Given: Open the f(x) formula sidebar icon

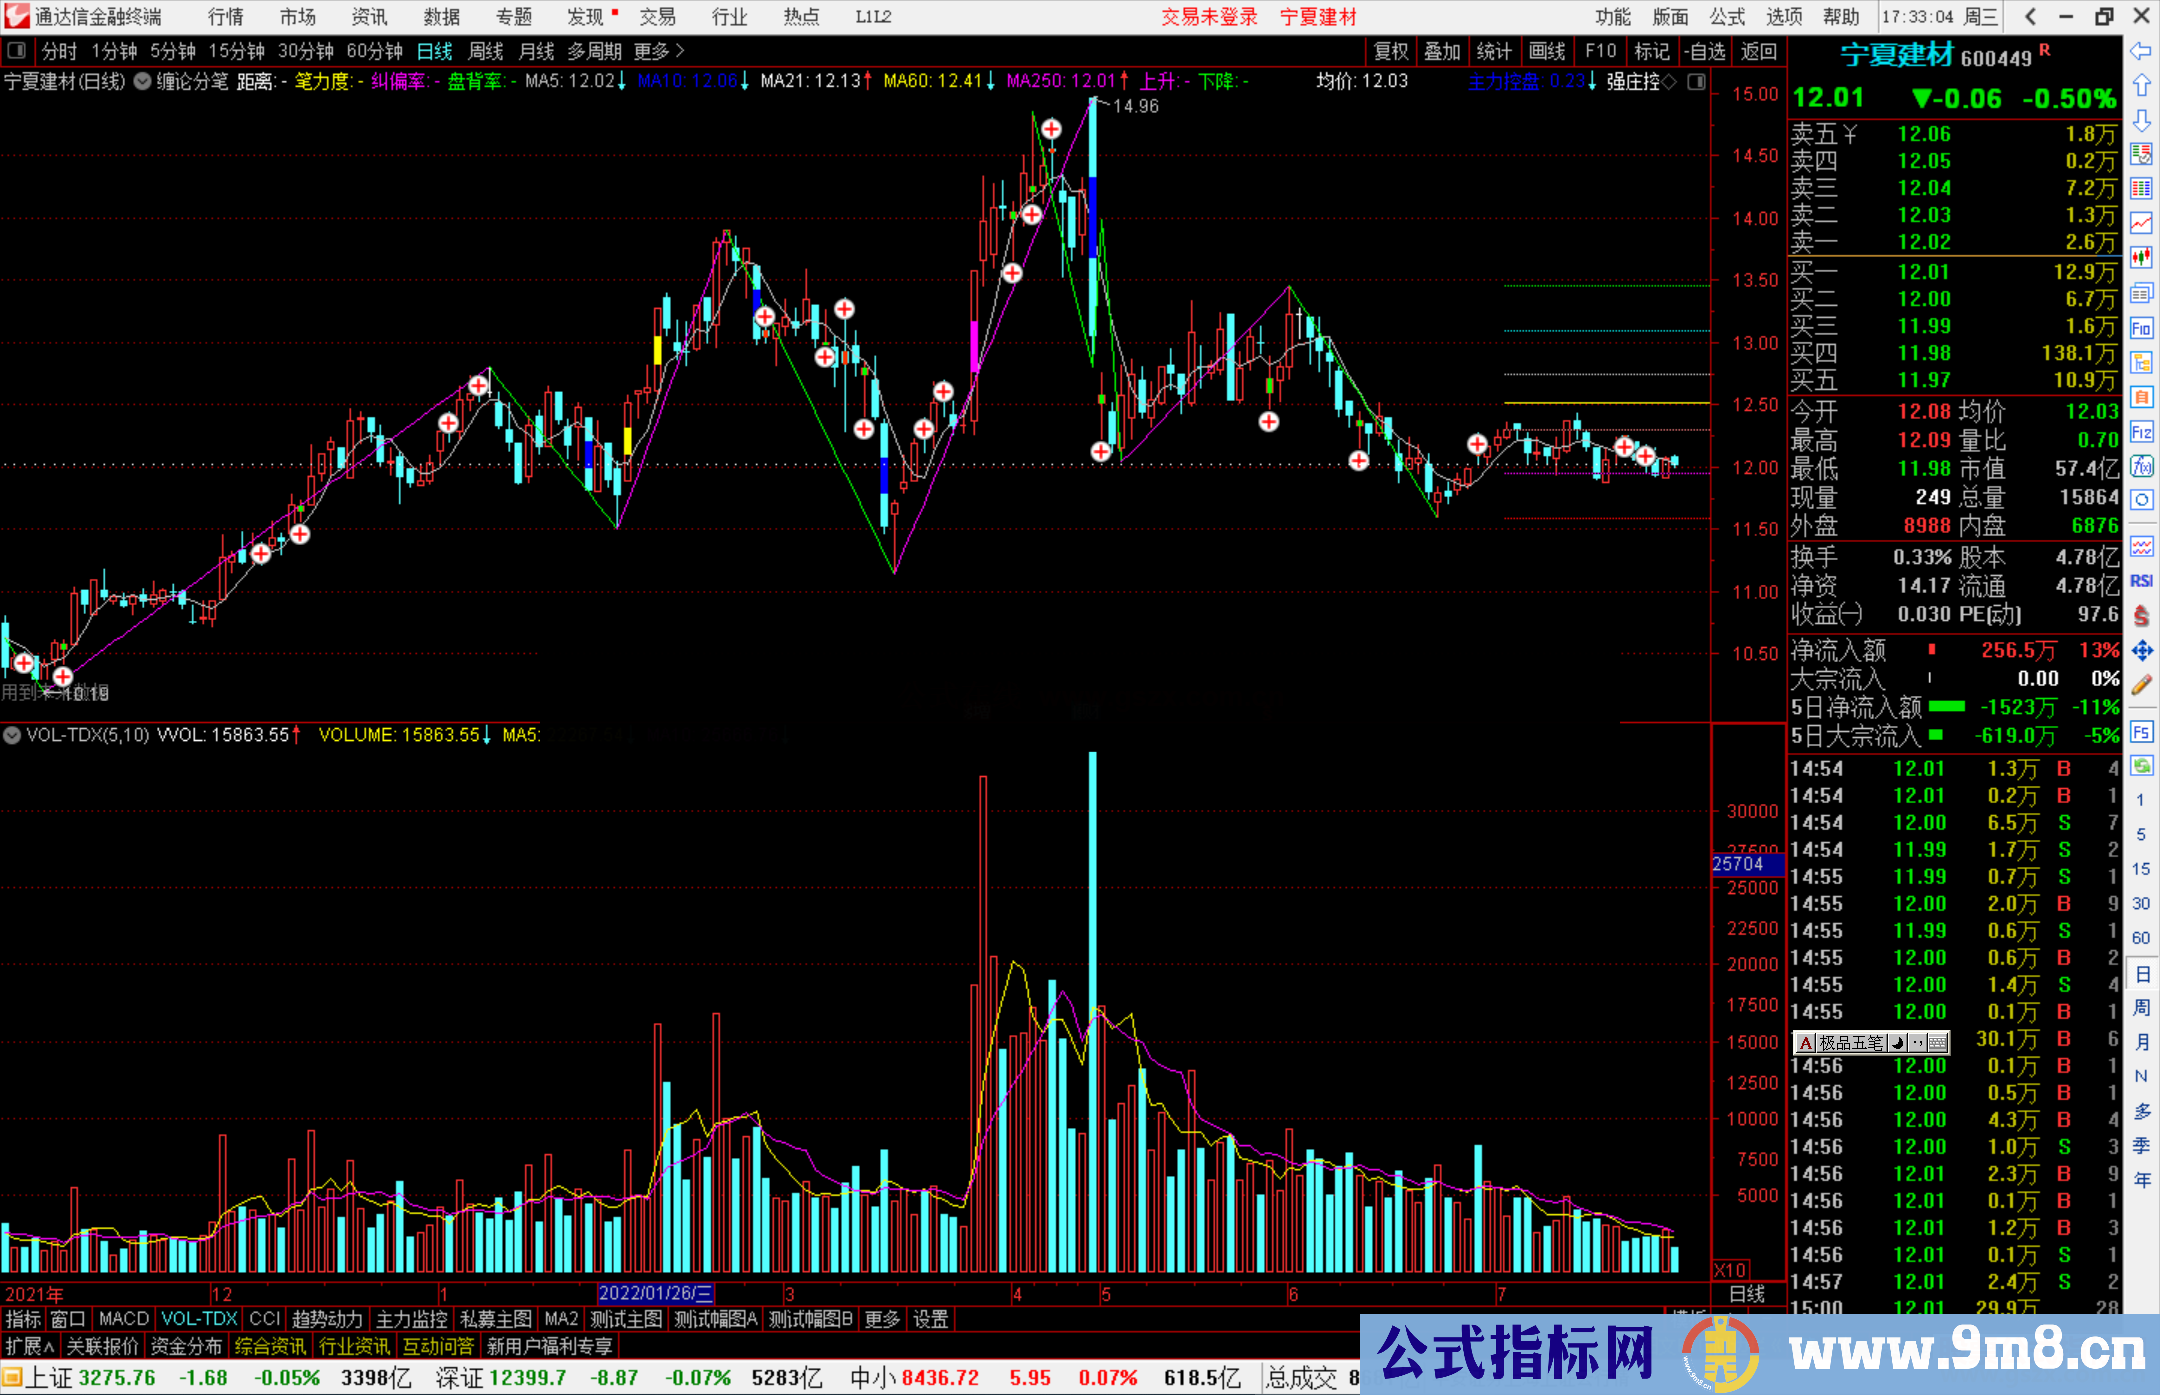Looking at the screenshot, I should (2141, 466).
